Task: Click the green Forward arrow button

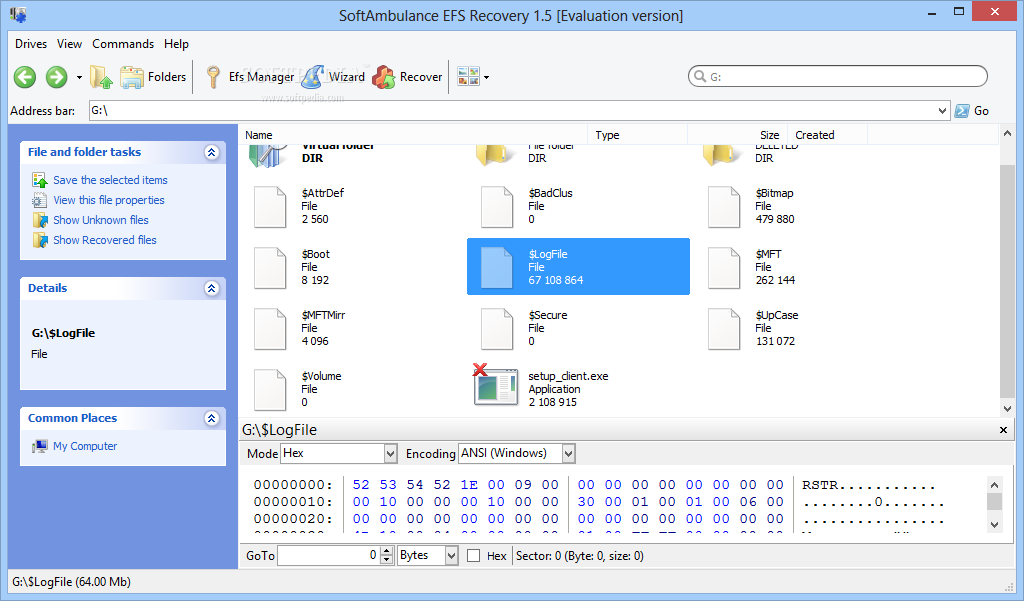Action: point(57,77)
